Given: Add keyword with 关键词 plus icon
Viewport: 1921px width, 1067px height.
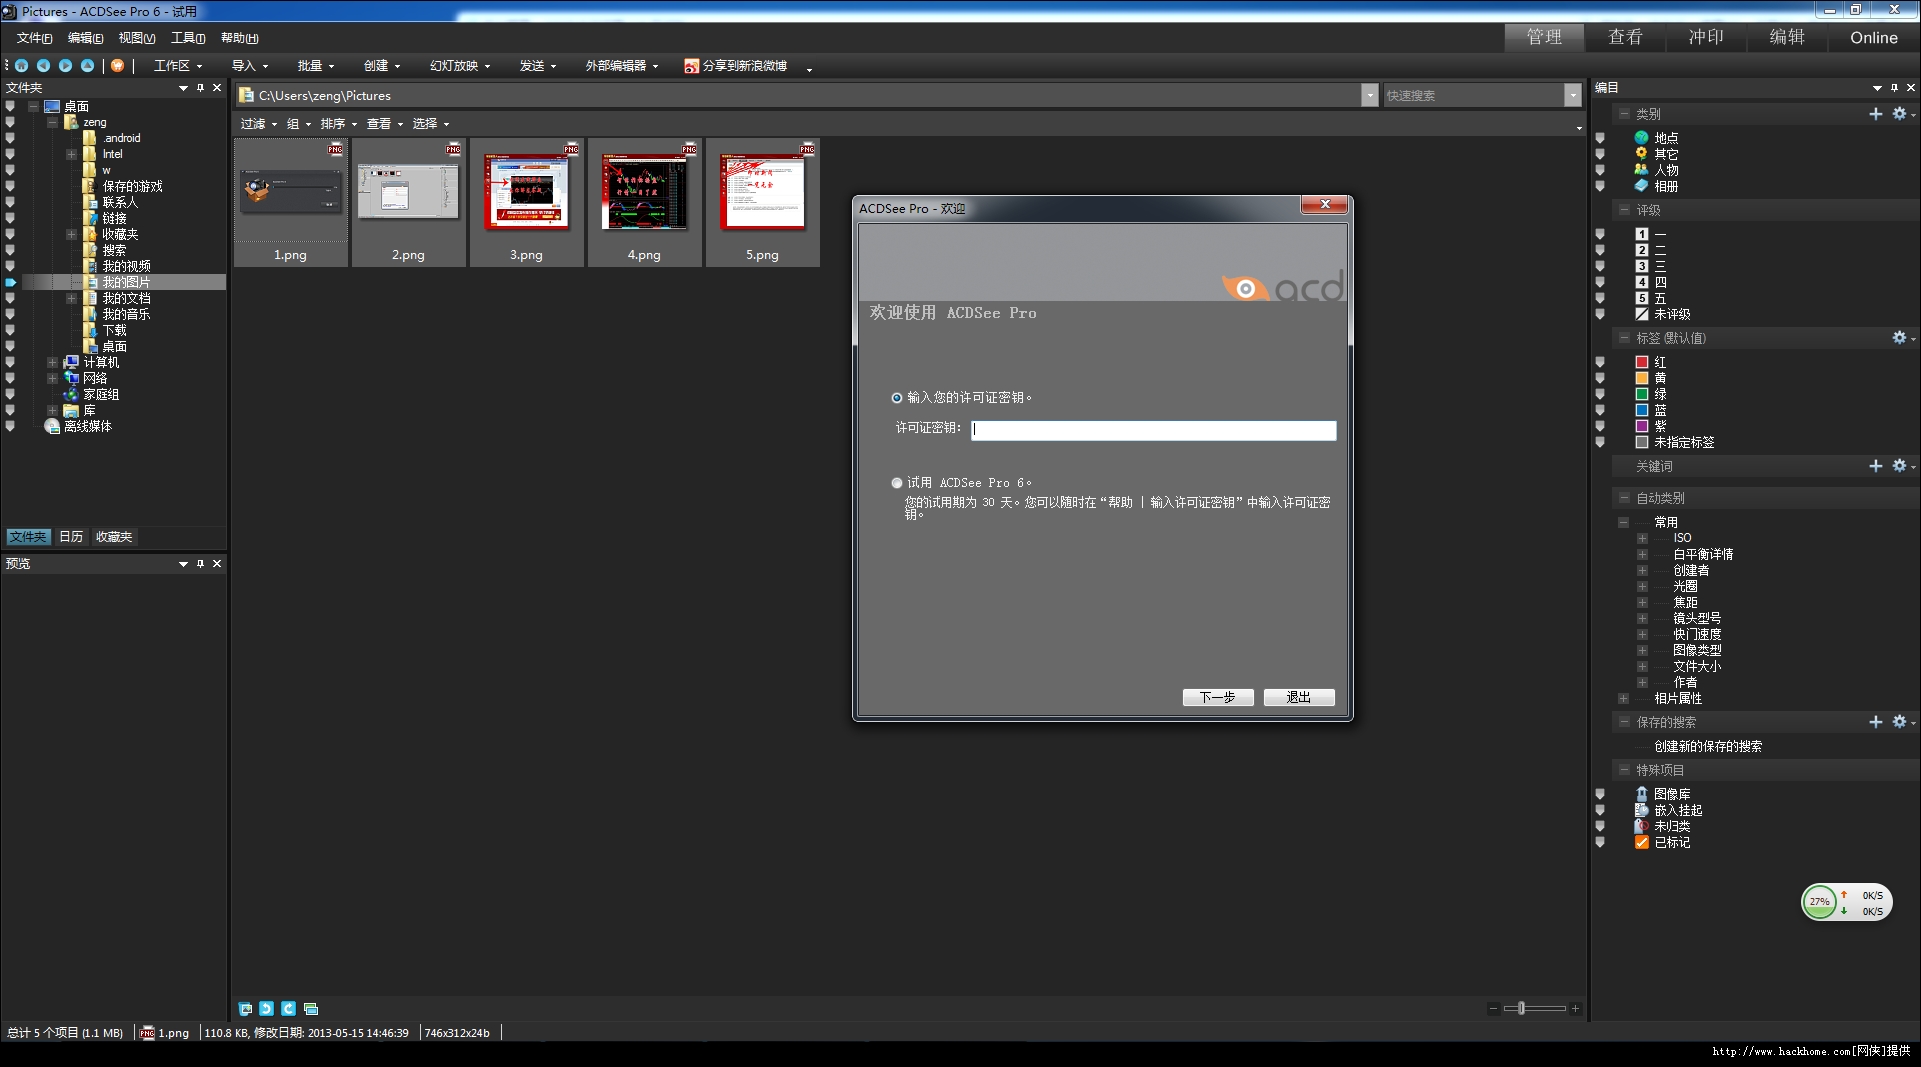Looking at the screenshot, I should (x=1876, y=466).
